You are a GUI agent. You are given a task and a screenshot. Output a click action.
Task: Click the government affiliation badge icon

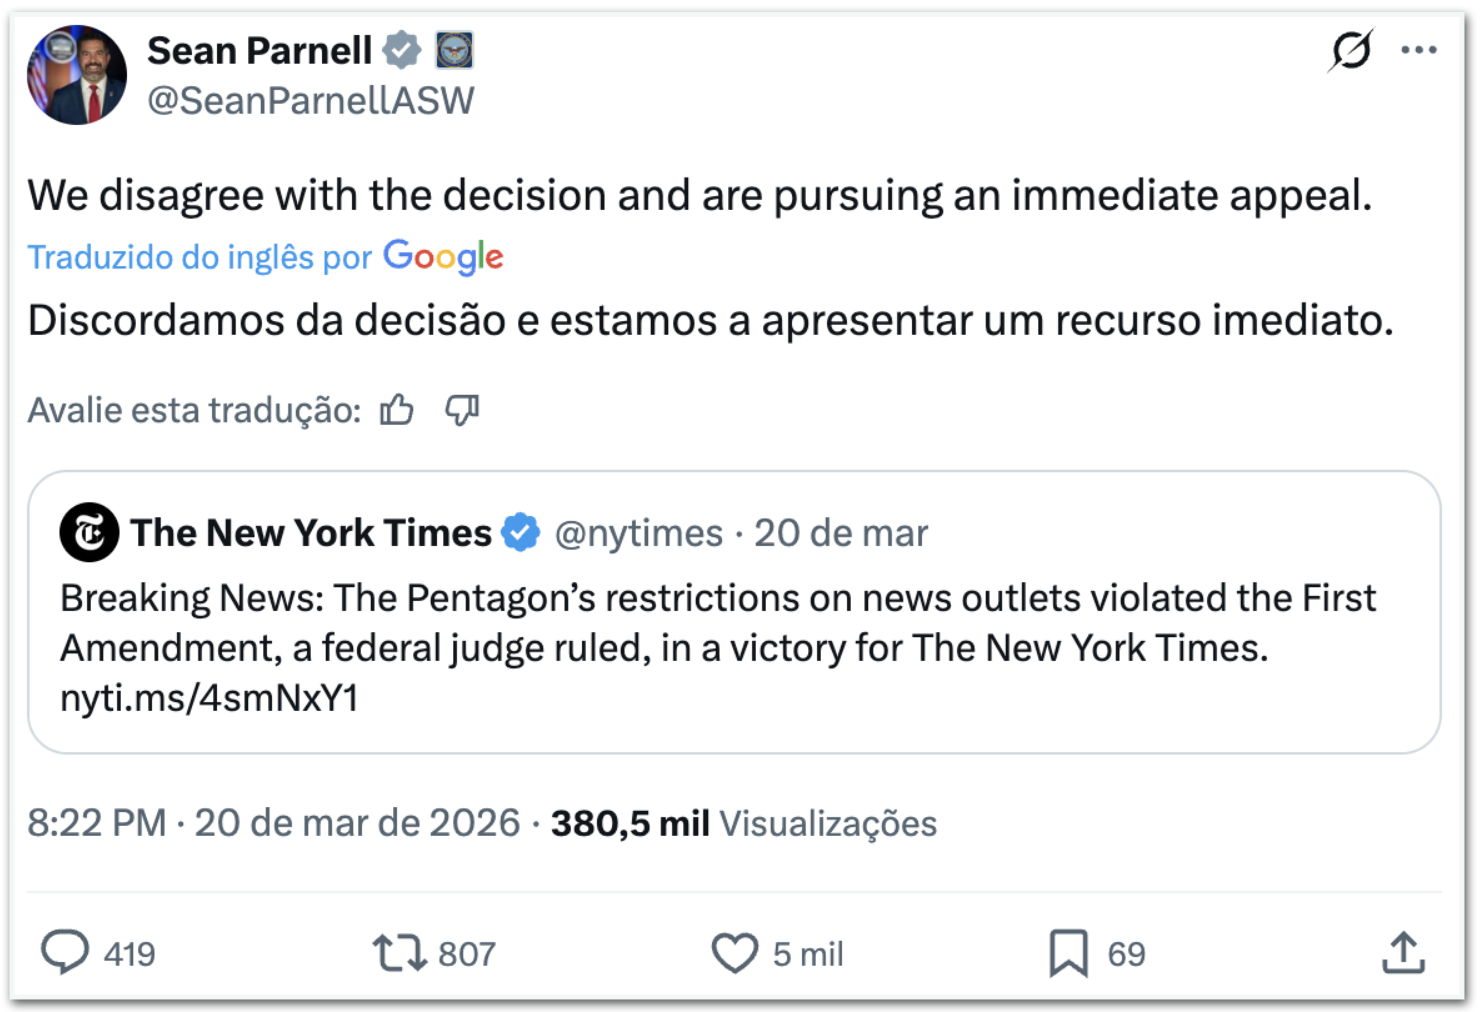coord(455,50)
